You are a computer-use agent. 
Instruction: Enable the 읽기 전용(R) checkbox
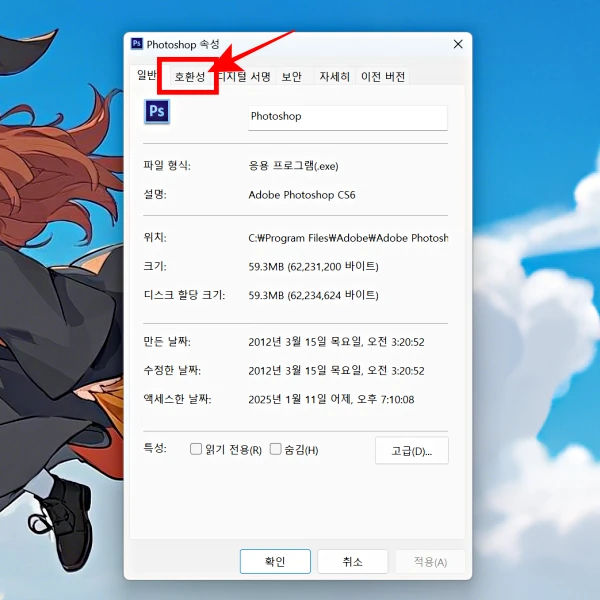tap(196, 449)
